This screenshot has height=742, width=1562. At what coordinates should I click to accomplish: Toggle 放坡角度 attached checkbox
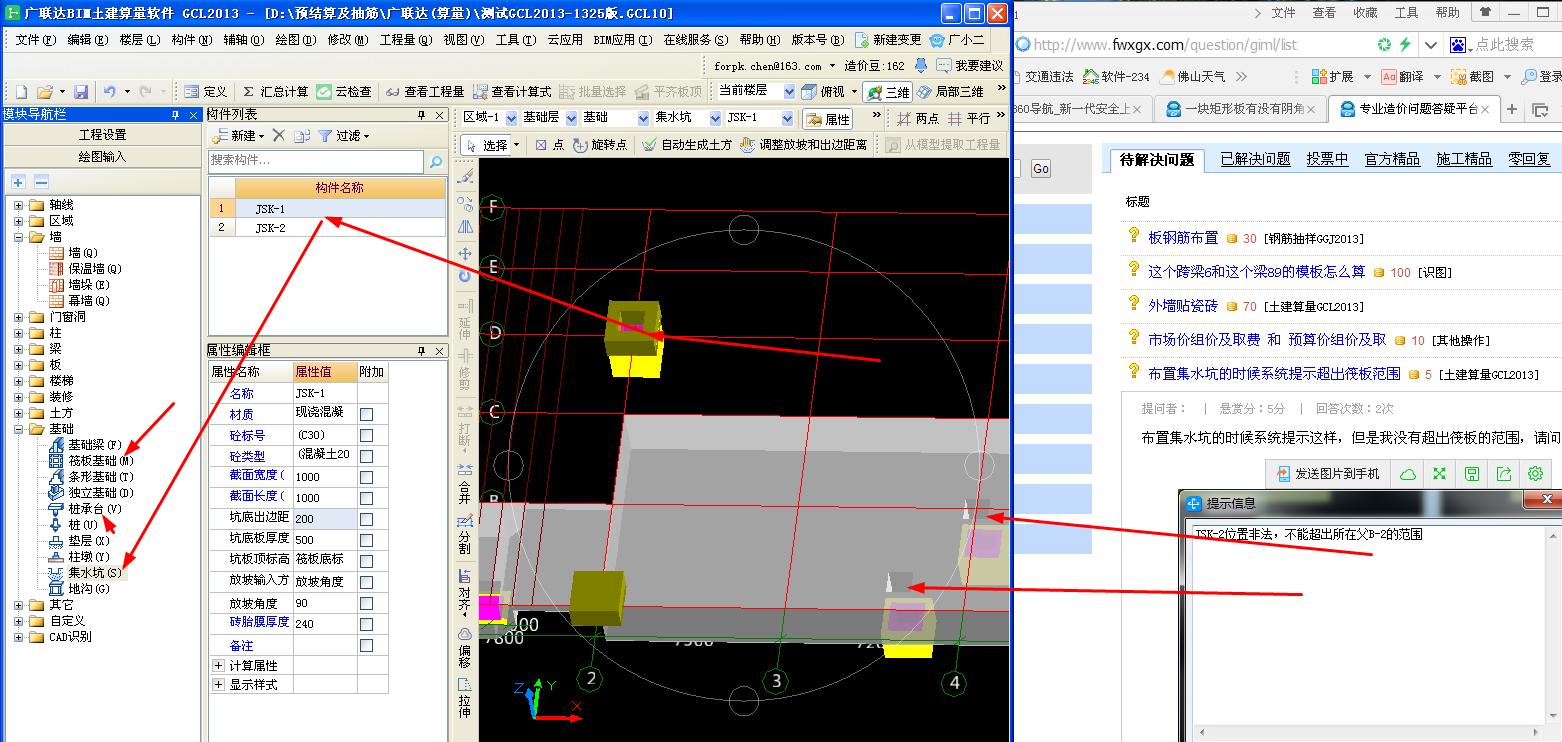pos(366,603)
